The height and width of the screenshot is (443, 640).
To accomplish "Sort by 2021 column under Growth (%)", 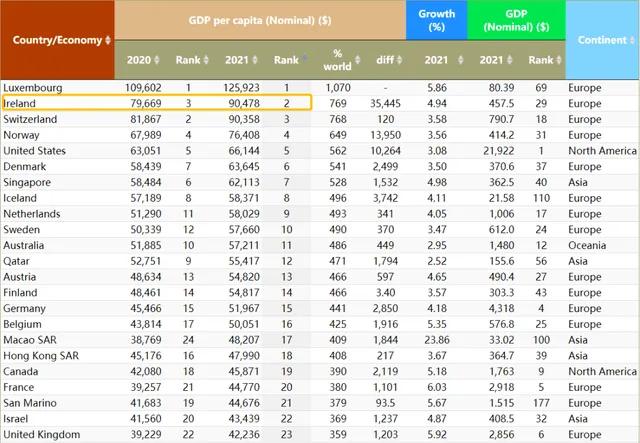I will tap(436, 60).
